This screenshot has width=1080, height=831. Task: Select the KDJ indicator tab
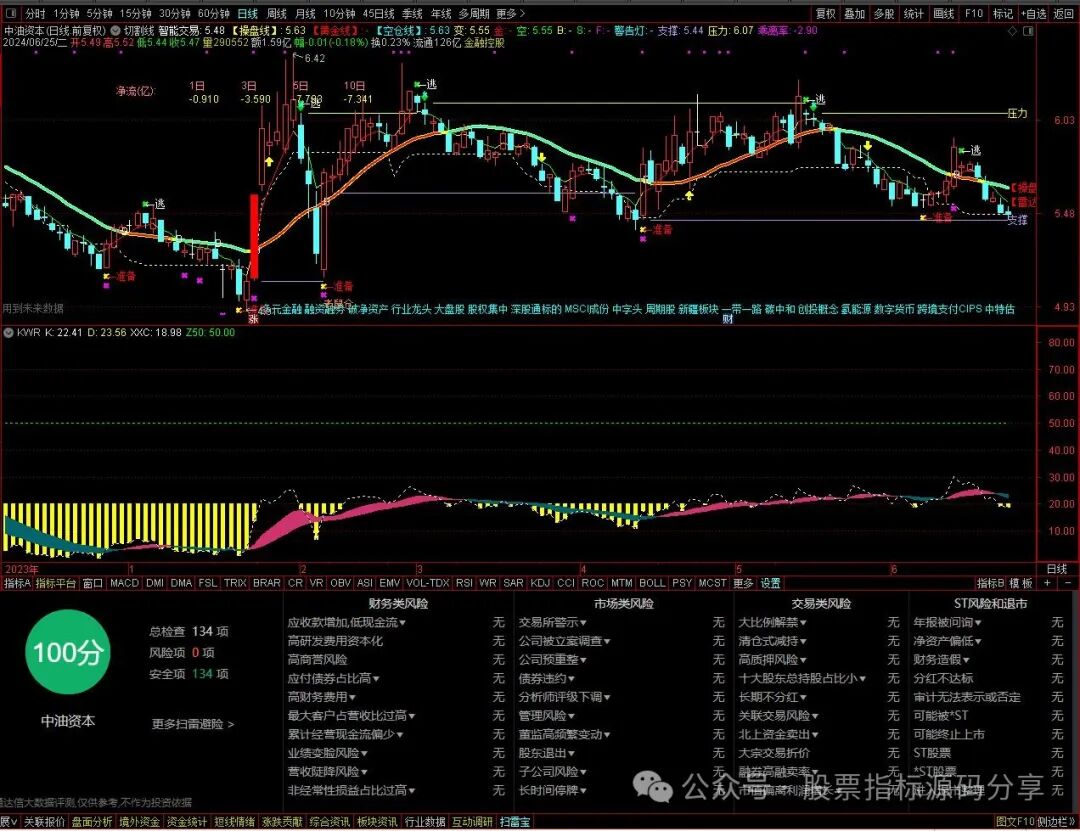point(540,583)
